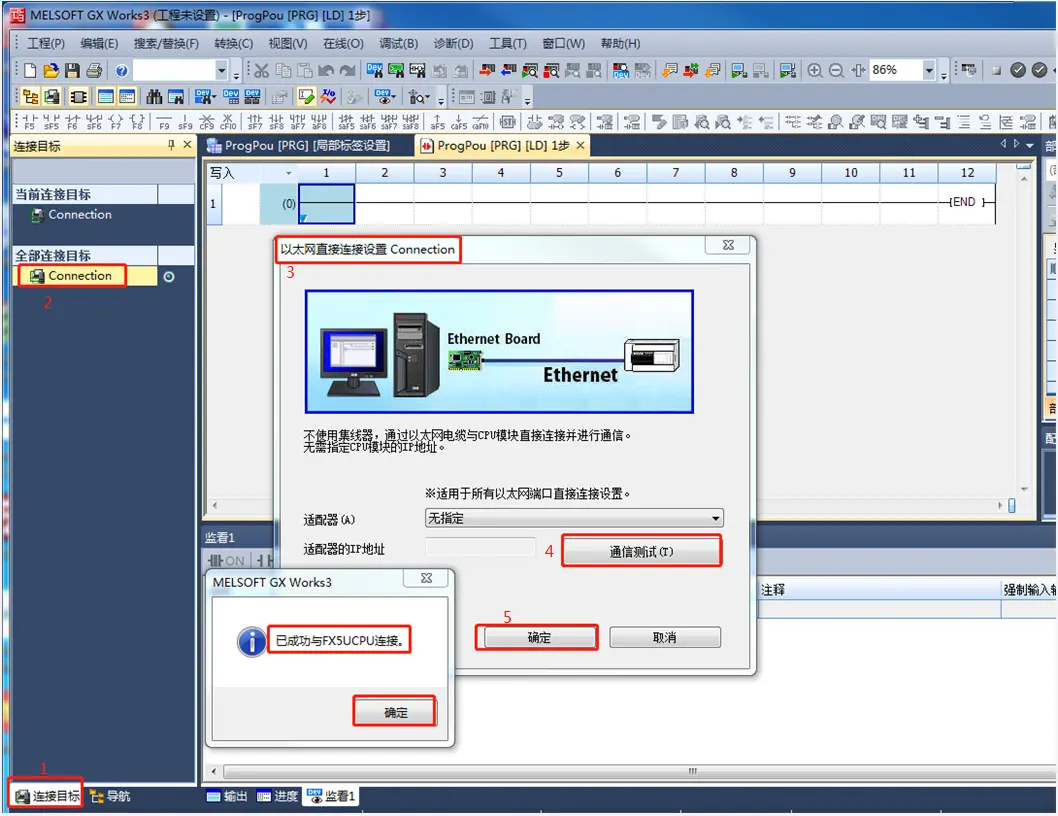This screenshot has height=816, width=1058.
Task: Click the 通信测试(T) button
Action: (x=641, y=552)
